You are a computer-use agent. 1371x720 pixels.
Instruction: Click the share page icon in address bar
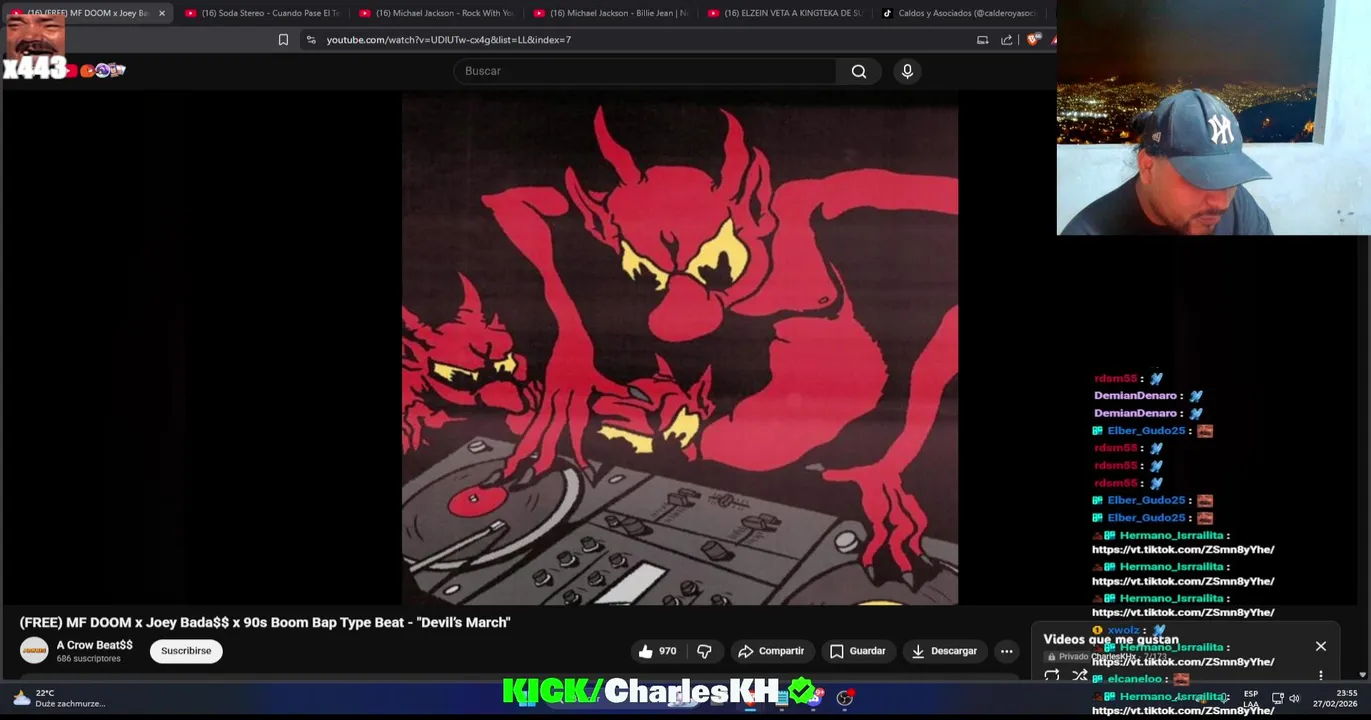click(x=1006, y=40)
